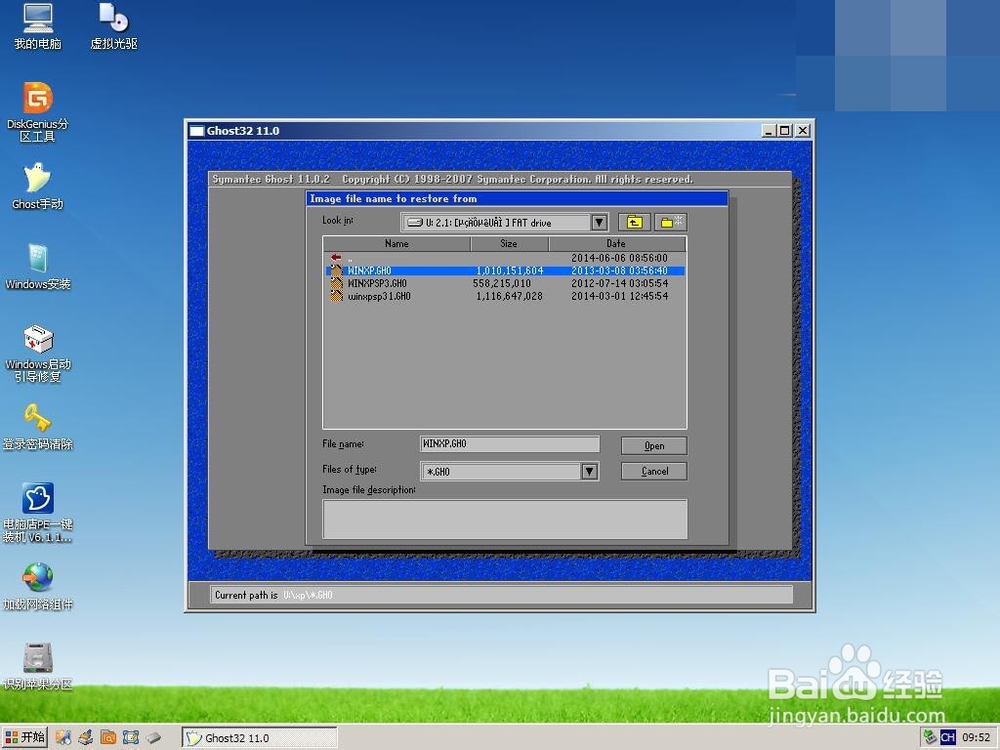Minimize the Ghost32 11.0 window
This screenshot has height=750, width=1000.
[x=768, y=131]
